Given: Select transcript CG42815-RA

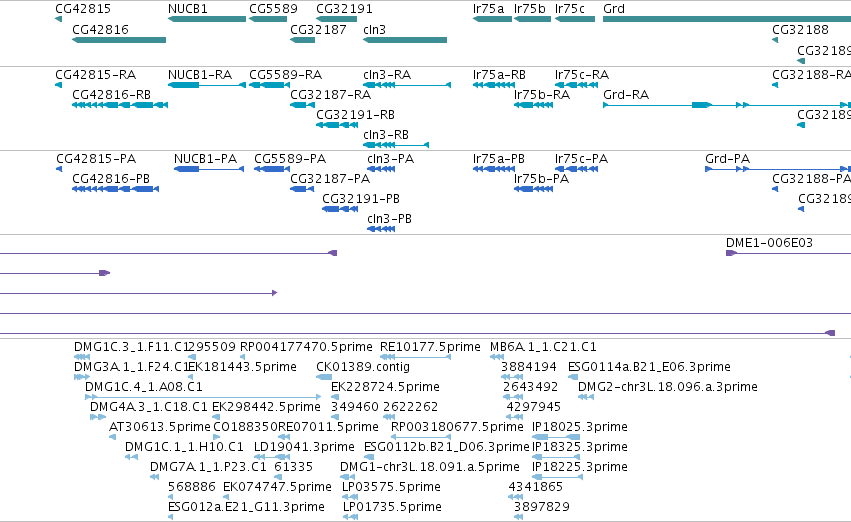Looking at the screenshot, I should [96, 75].
